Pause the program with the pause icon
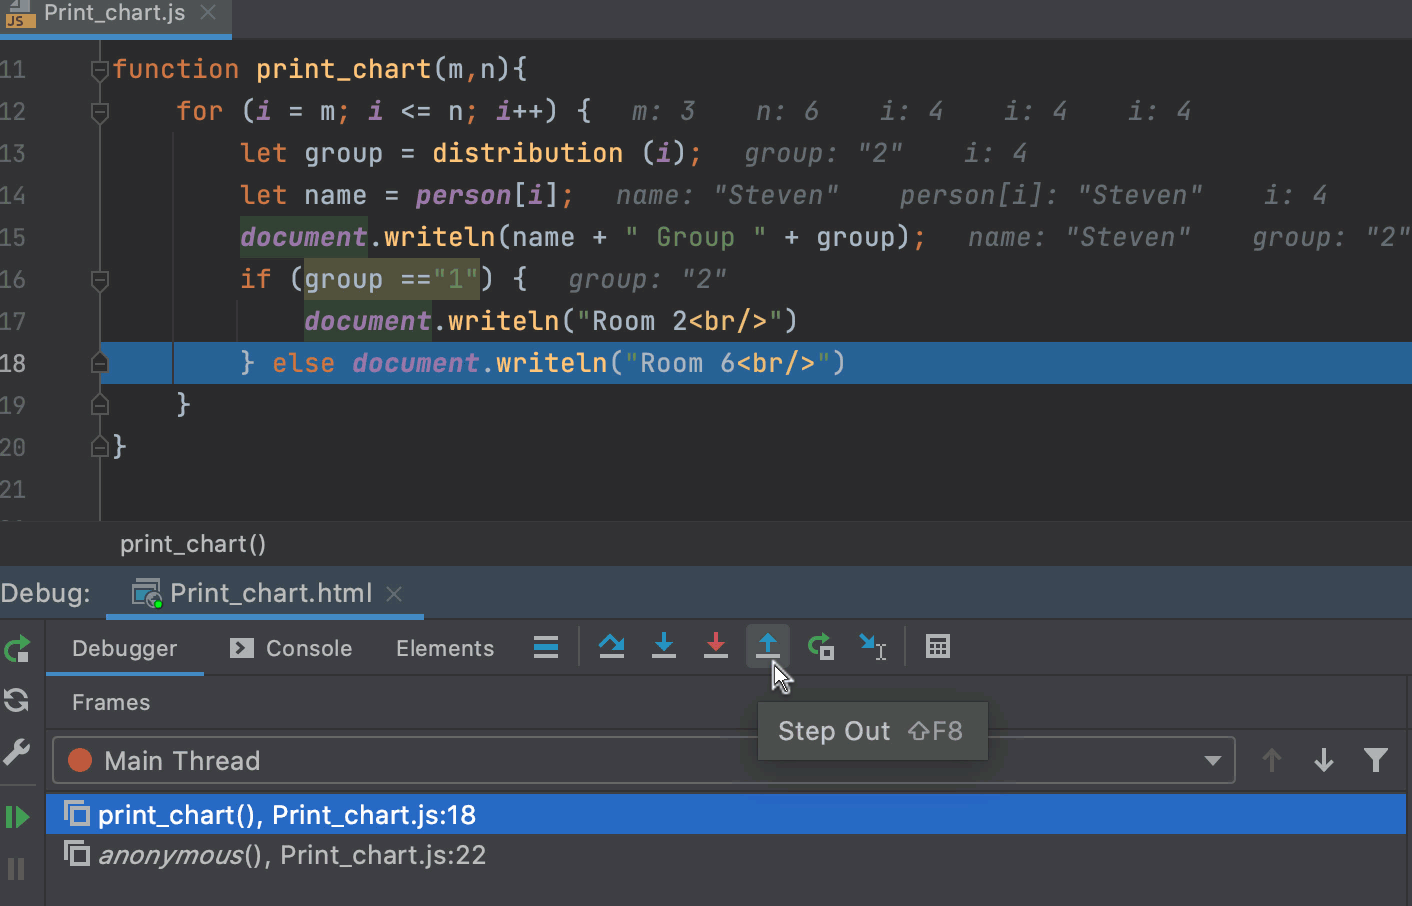The height and width of the screenshot is (906, 1412). point(16,868)
